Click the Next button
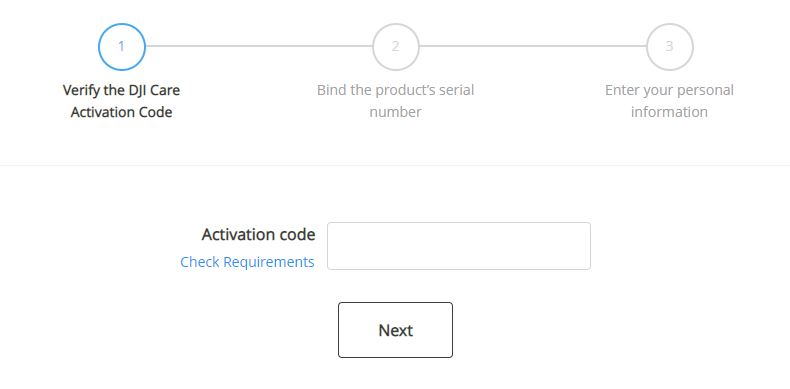 point(396,330)
